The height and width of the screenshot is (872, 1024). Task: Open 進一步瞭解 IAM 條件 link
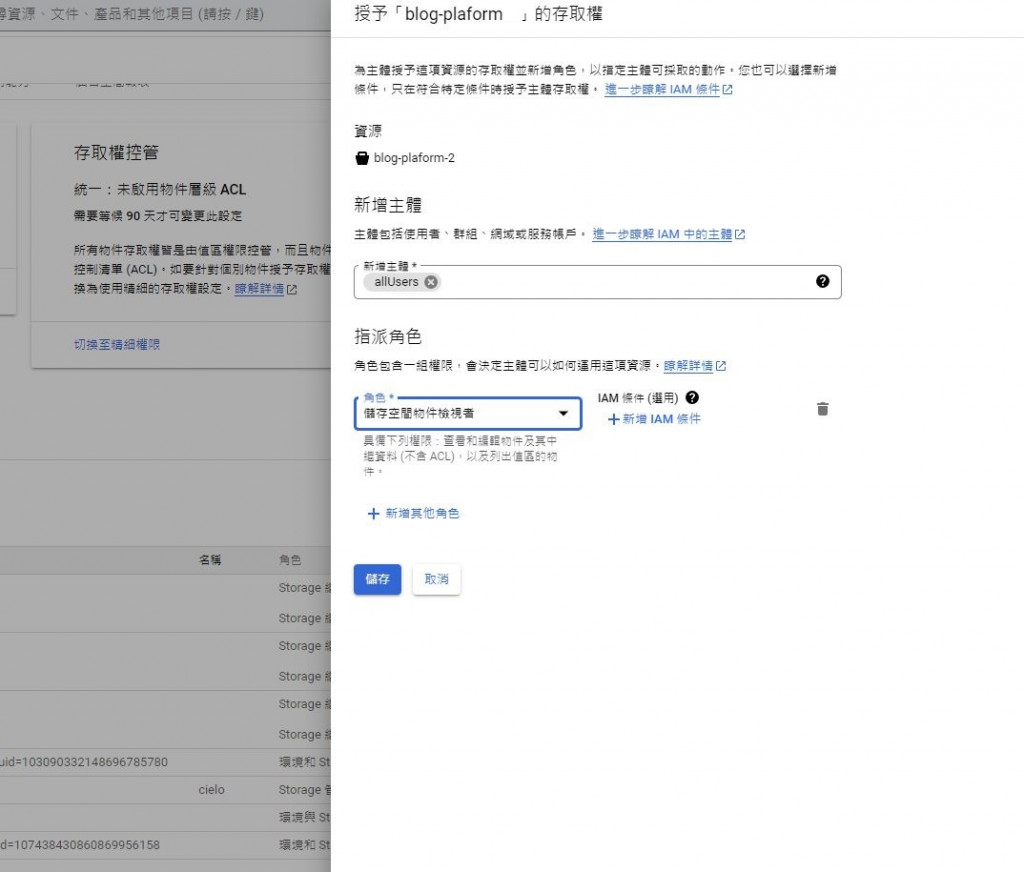[x=668, y=89]
